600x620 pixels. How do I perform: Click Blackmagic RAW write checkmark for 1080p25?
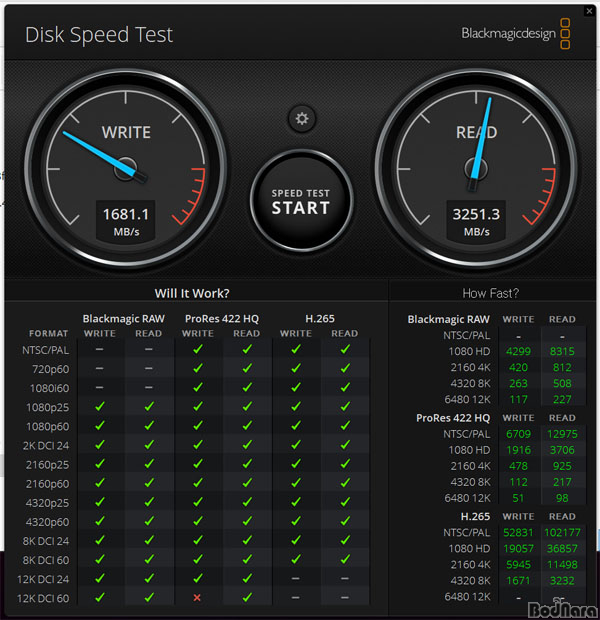[100, 406]
